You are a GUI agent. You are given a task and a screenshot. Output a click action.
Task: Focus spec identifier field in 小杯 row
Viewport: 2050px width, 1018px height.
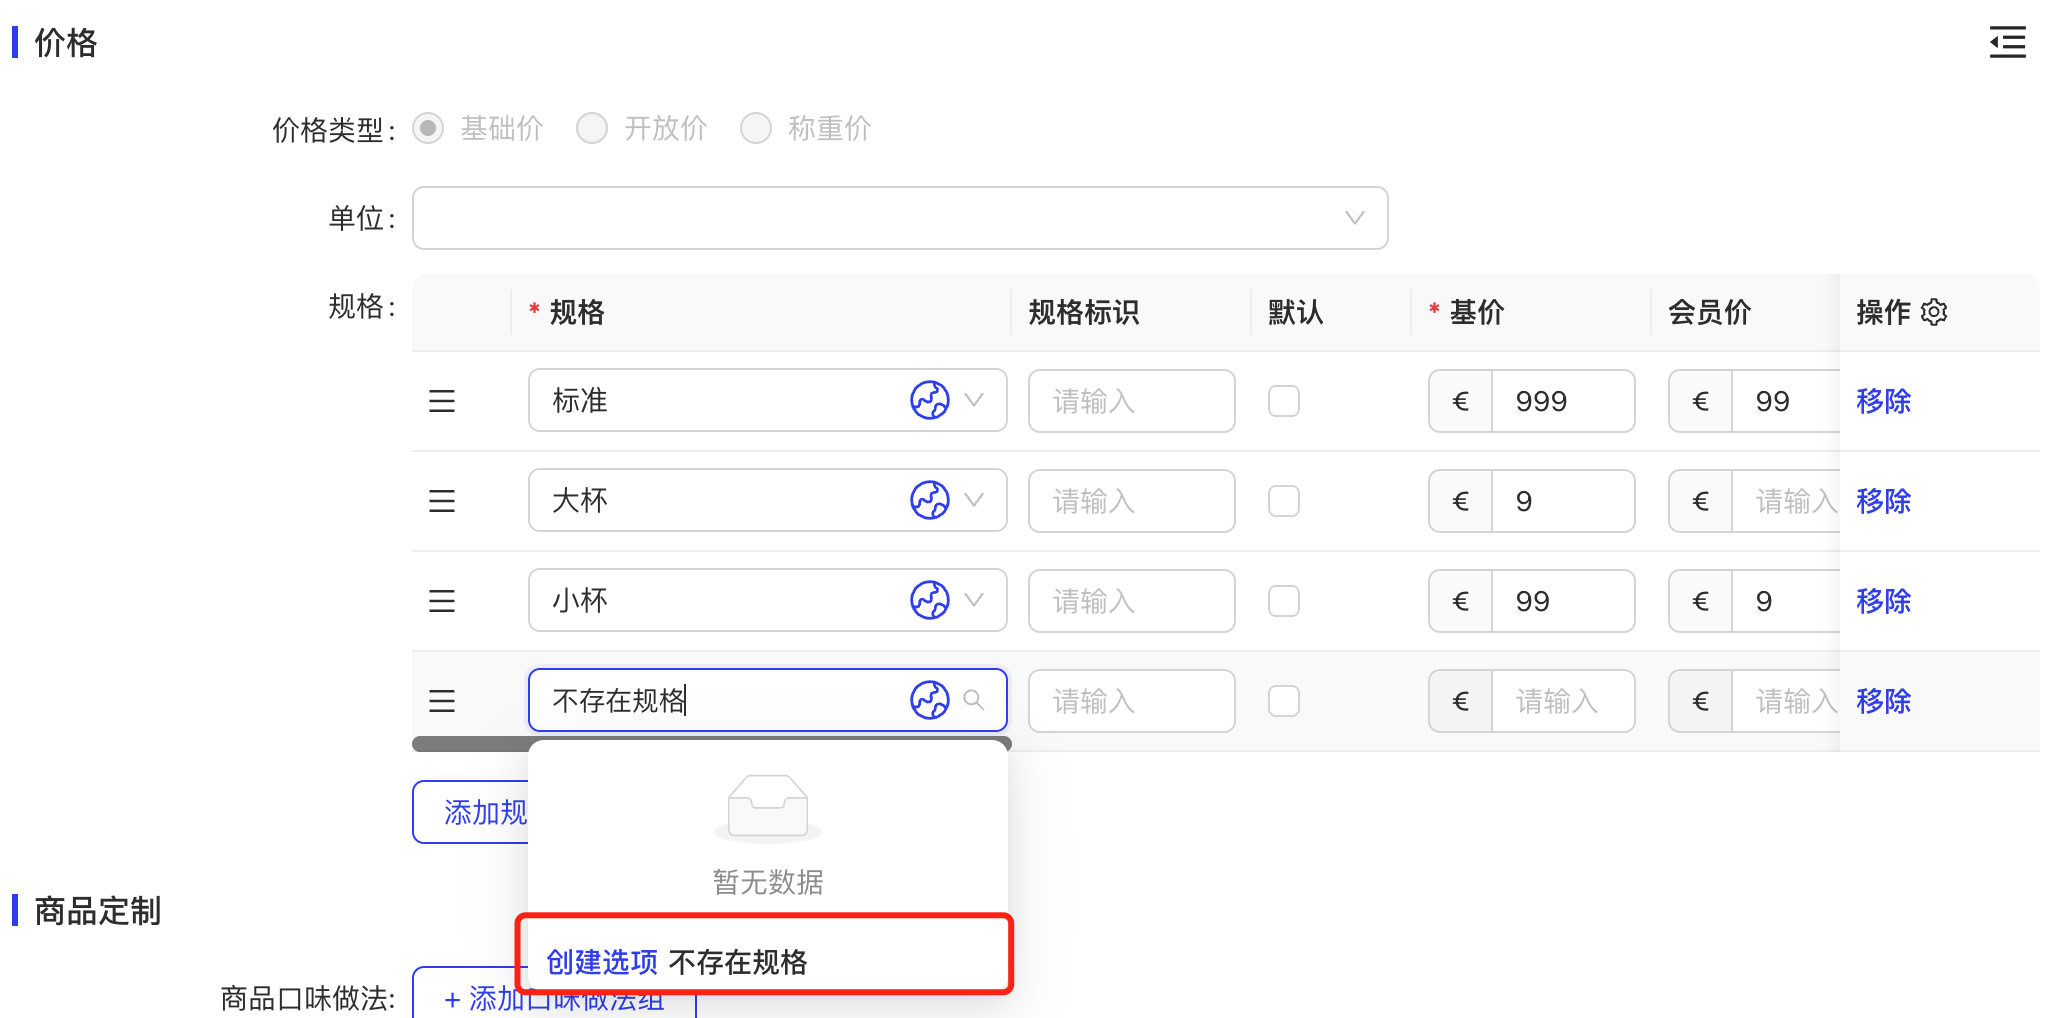click(x=1132, y=601)
